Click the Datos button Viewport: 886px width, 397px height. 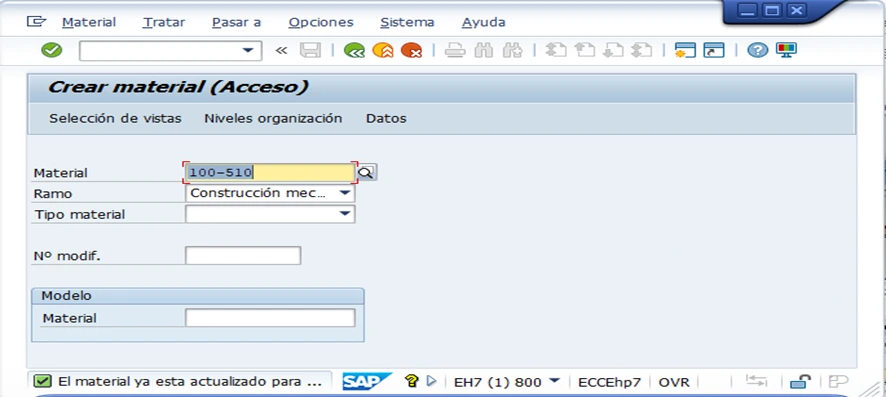coord(386,119)
